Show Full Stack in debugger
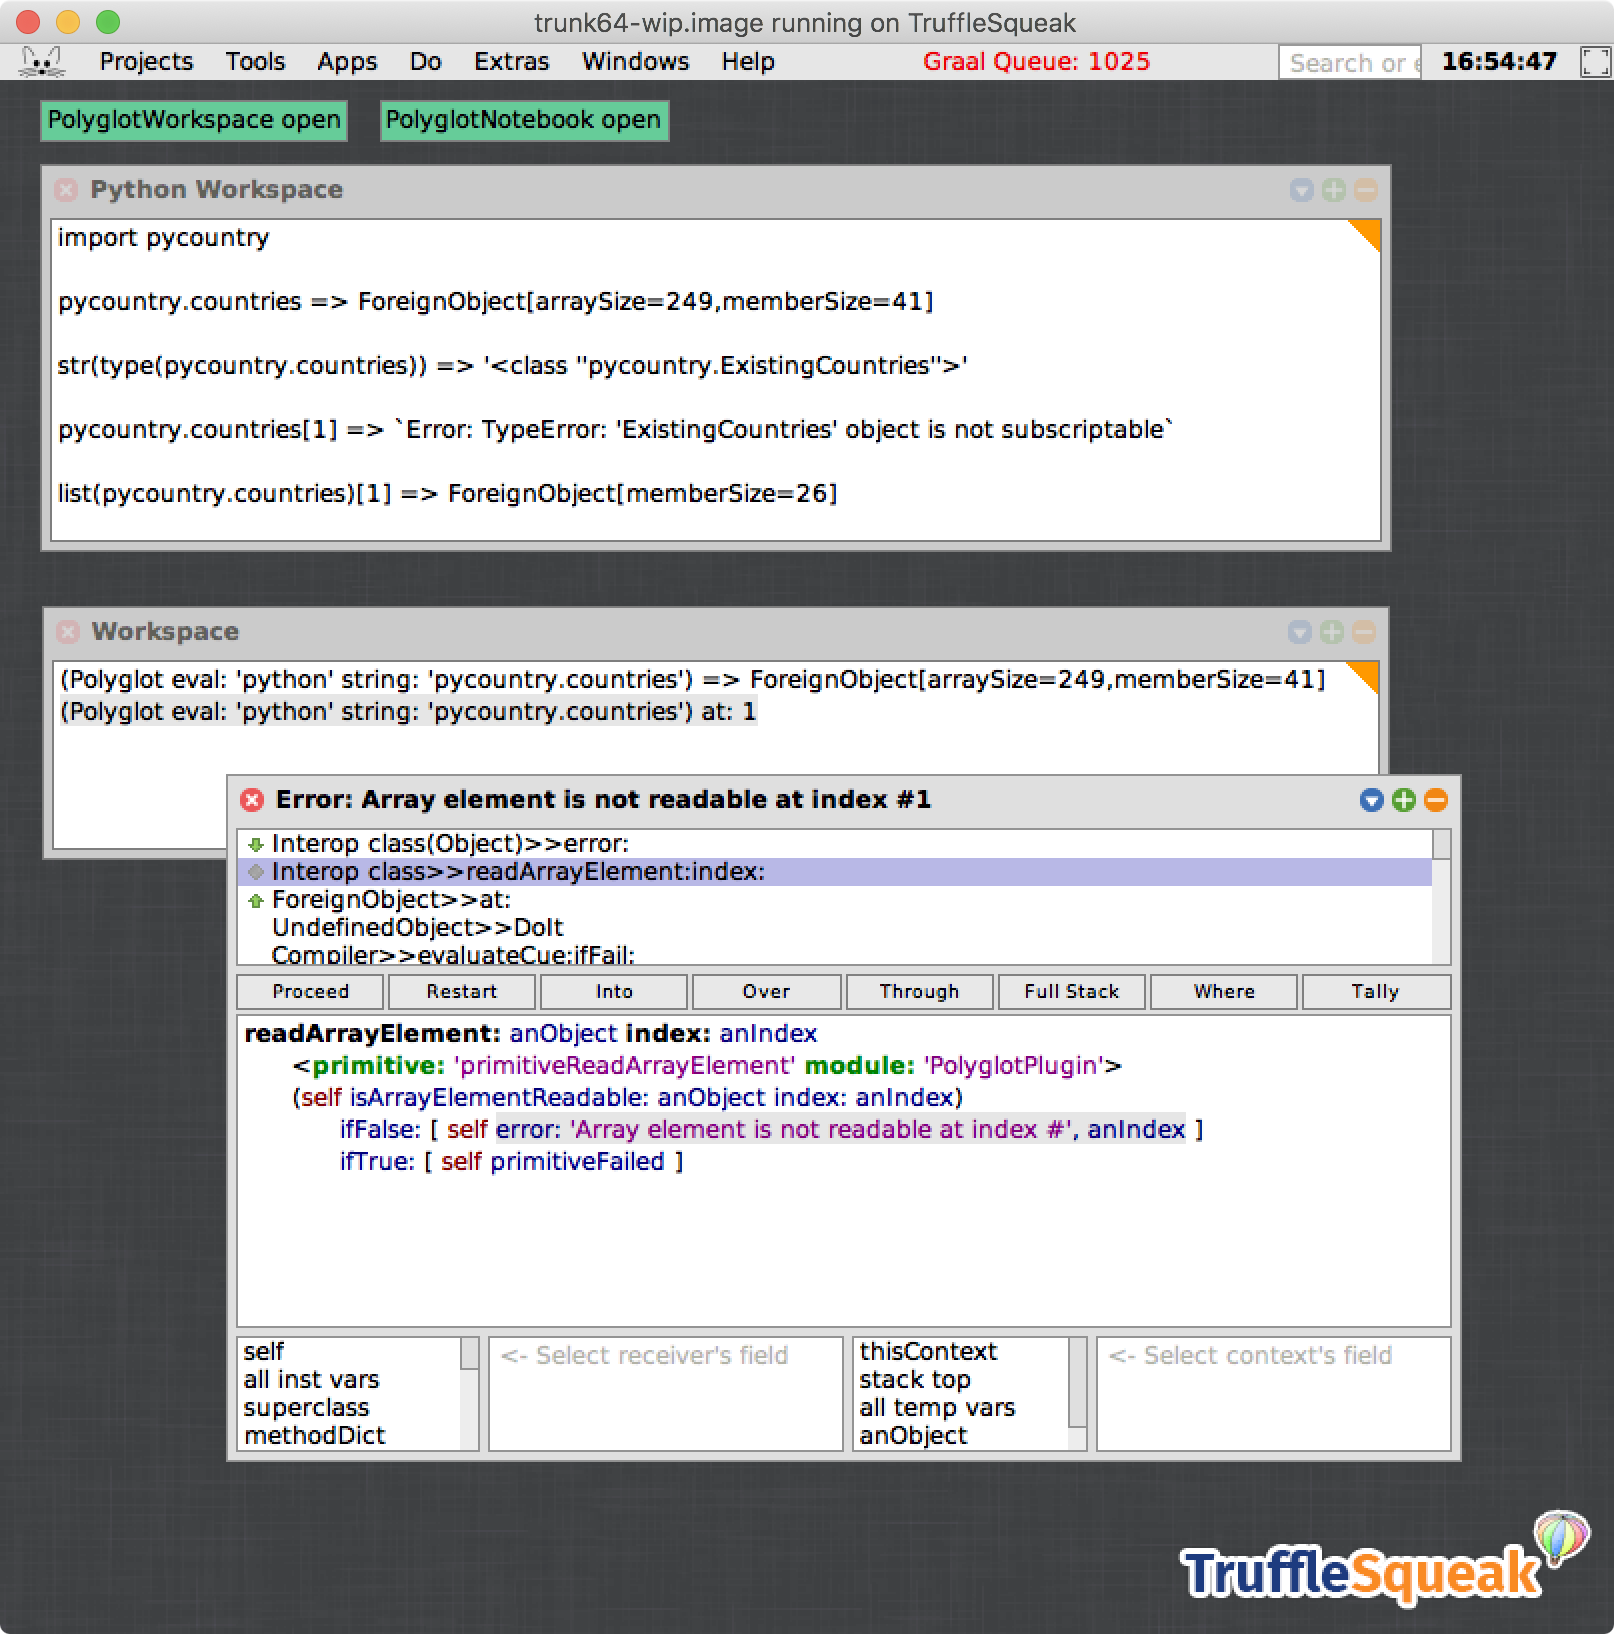 click(1071, 992)
